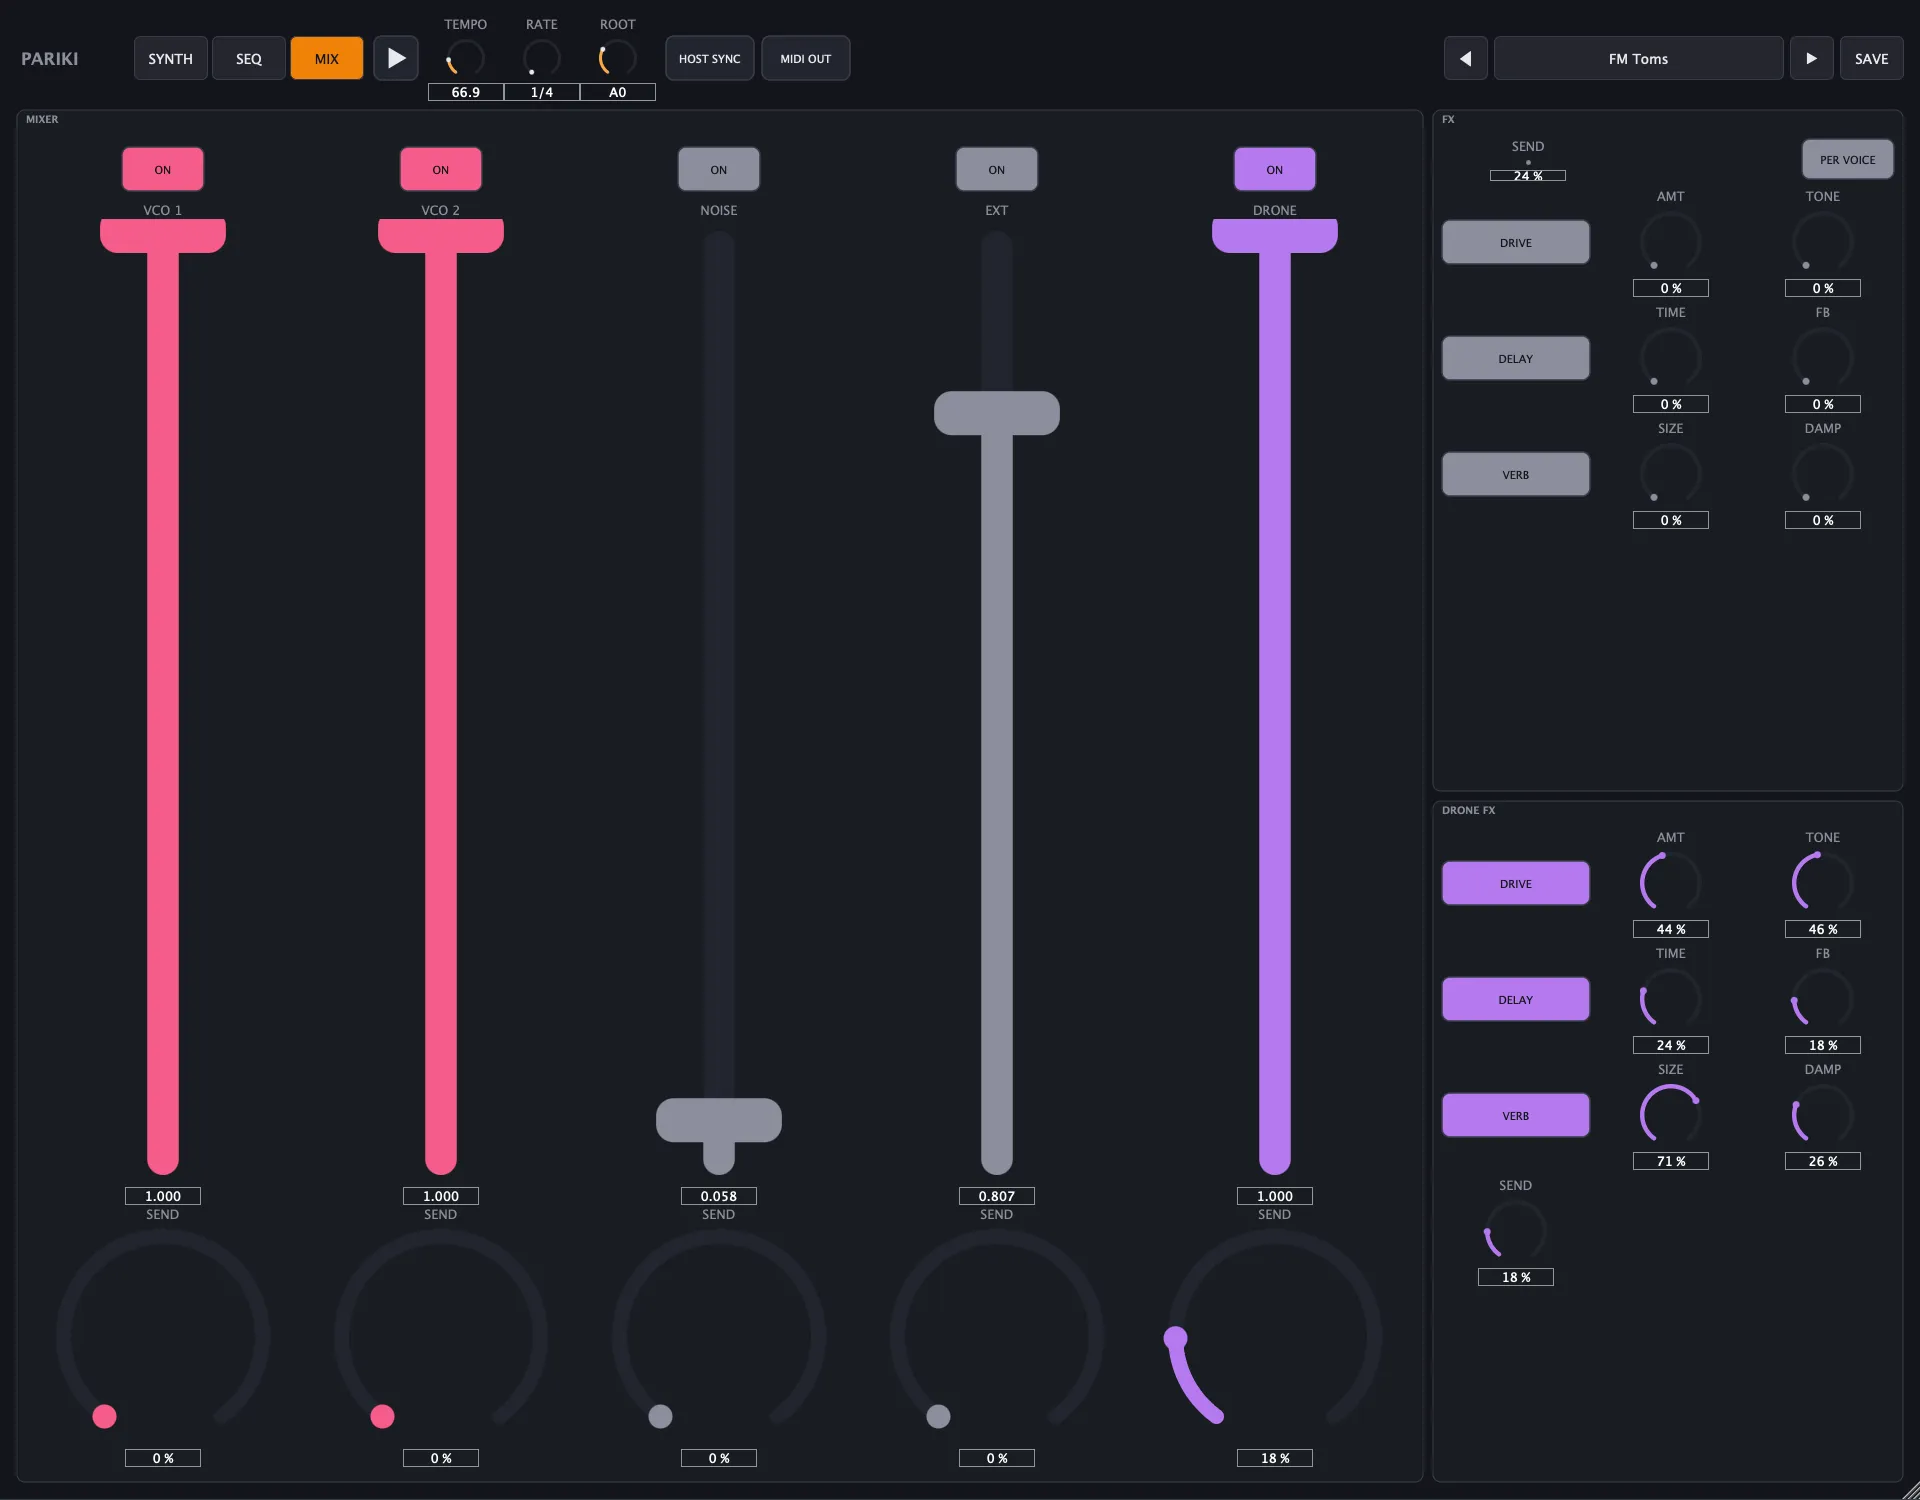Switch to the SYNTH tab
The image size is (1920, 1500).
(170, 58)
